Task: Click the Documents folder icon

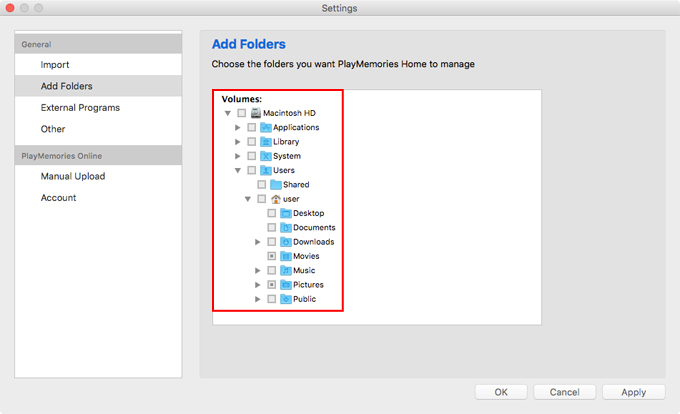Action: (x=286, y=228)
